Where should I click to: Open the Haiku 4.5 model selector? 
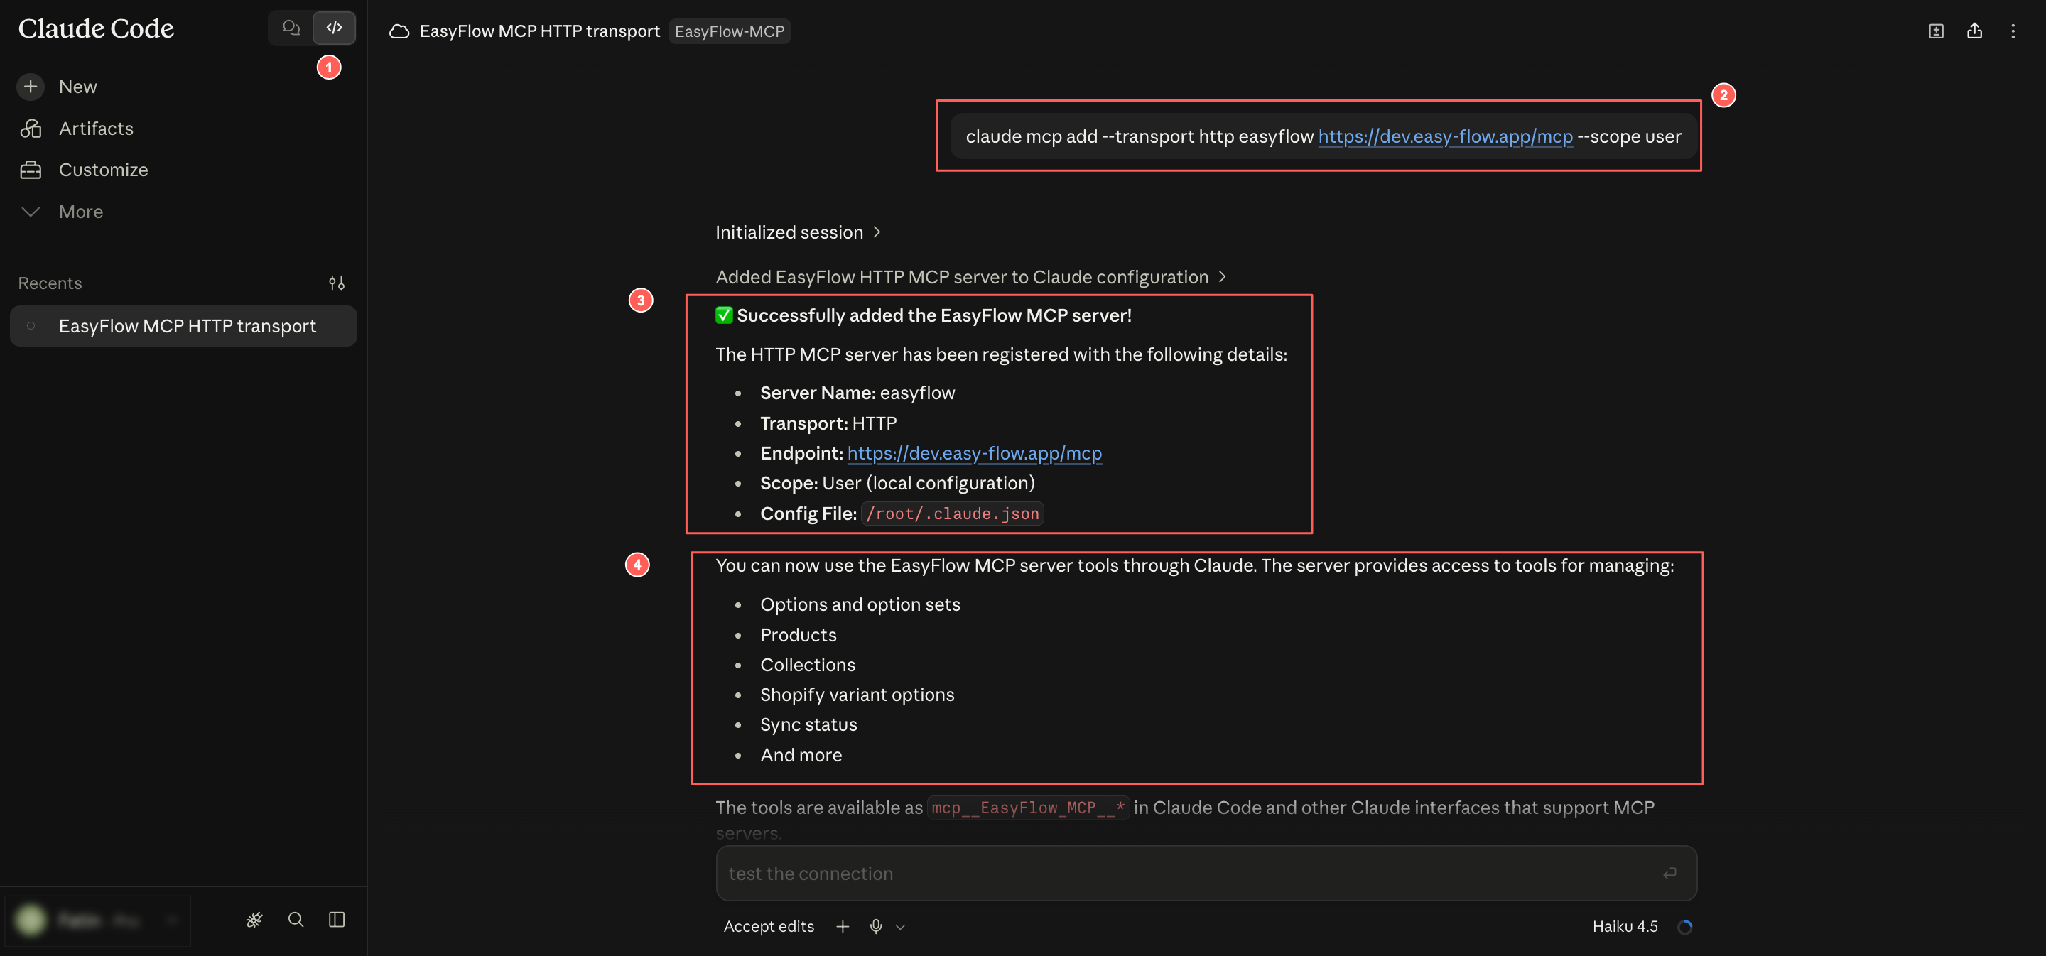[1625, 927]
